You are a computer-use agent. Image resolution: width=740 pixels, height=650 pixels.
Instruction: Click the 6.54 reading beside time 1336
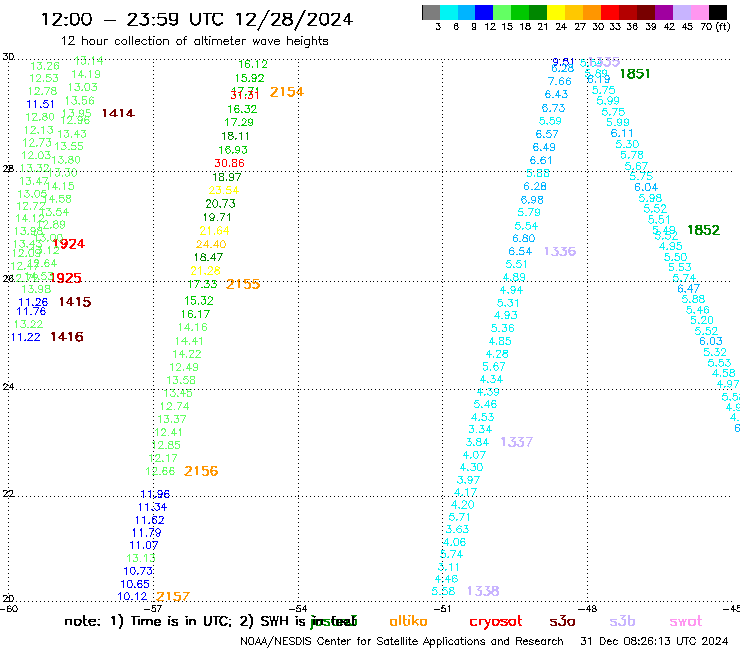click(x=520, y=252)
